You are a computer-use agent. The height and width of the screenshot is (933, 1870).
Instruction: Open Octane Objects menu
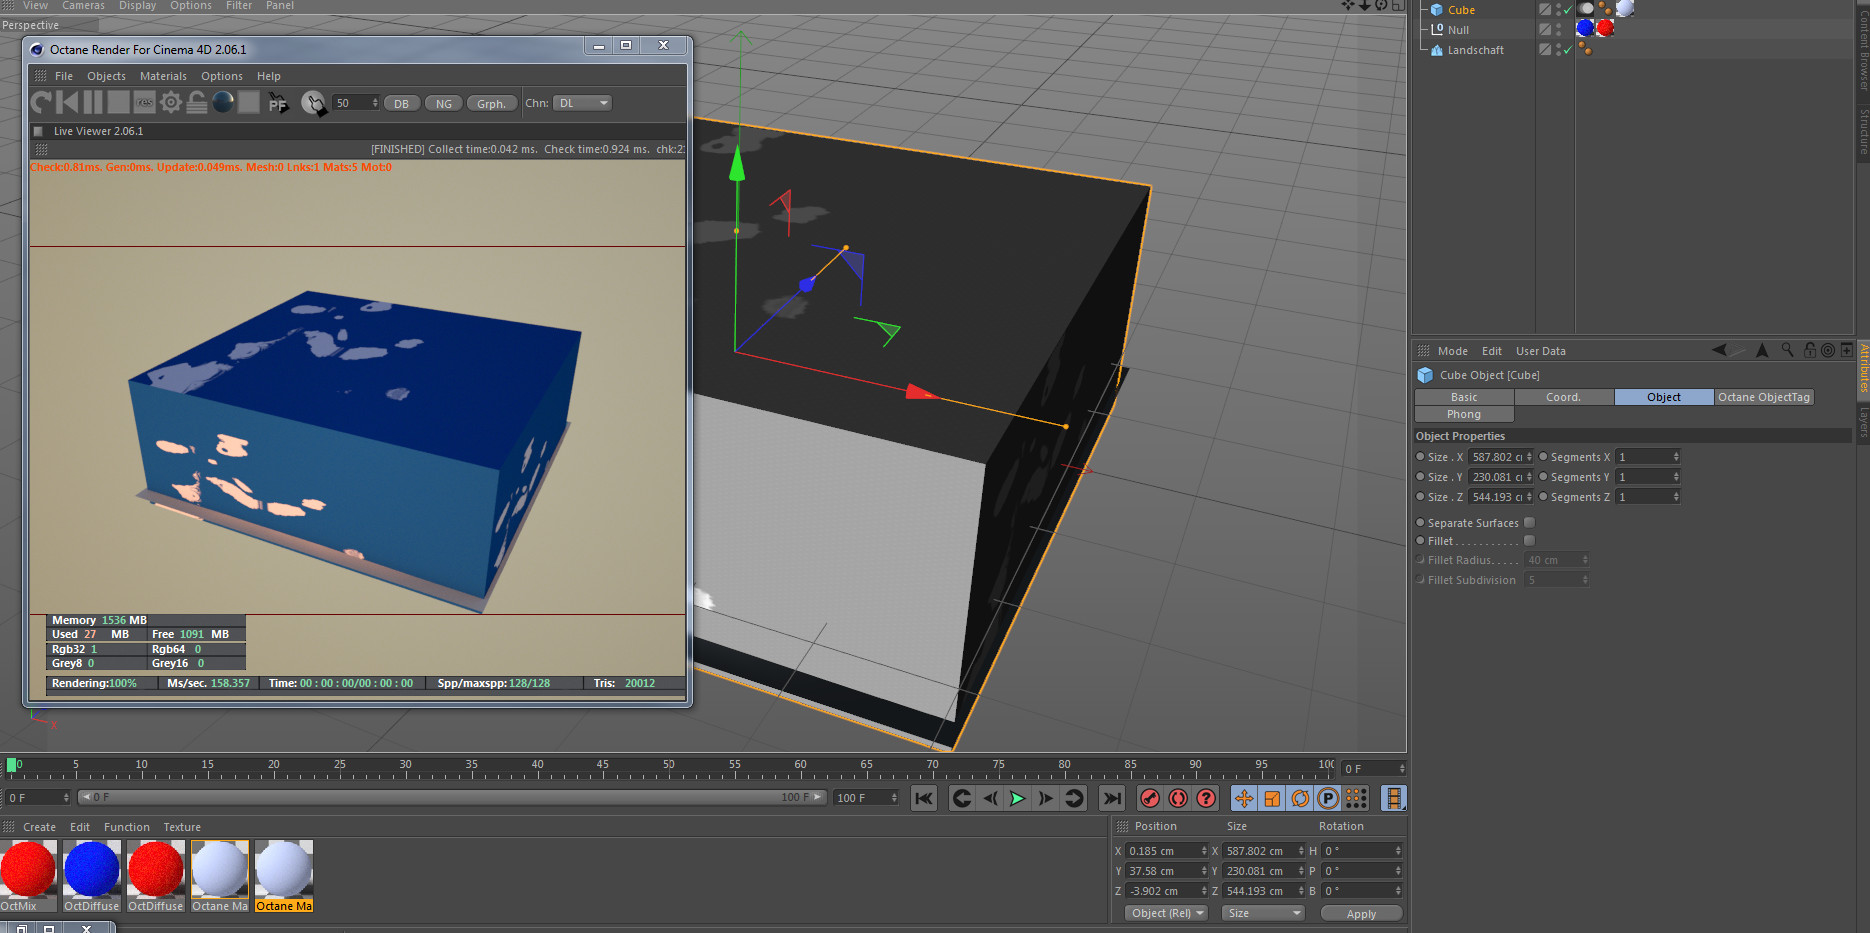click(106, 76)
